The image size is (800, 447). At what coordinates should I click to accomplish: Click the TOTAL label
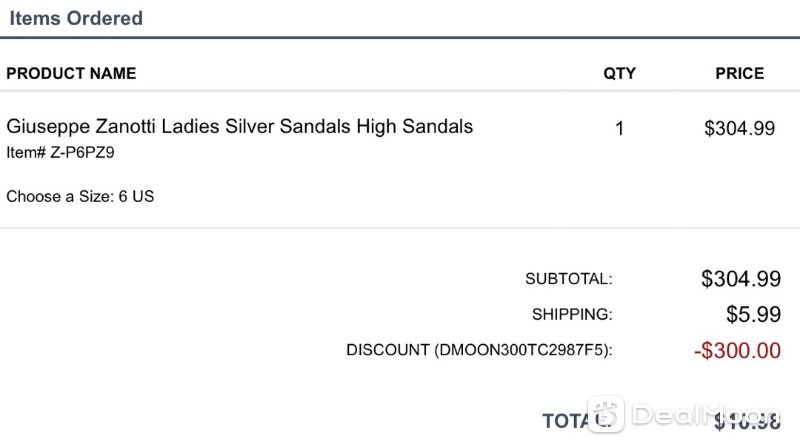pos(577,421)
